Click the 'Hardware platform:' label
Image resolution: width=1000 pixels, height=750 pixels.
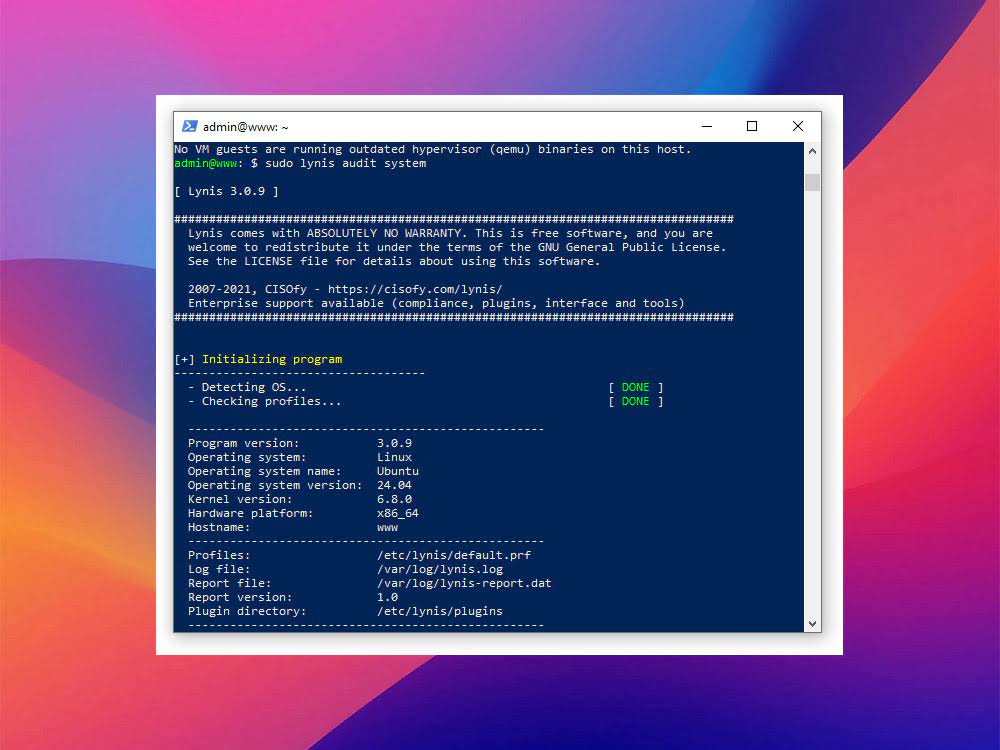coord(251,513)
